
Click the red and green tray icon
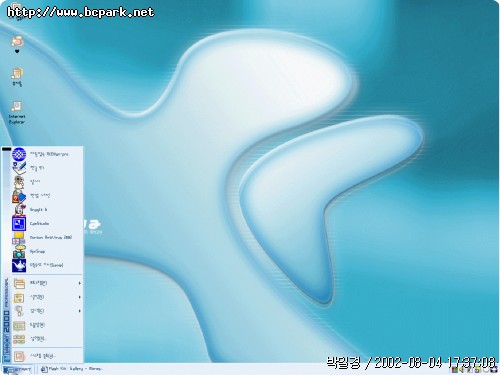pos(455,369)
